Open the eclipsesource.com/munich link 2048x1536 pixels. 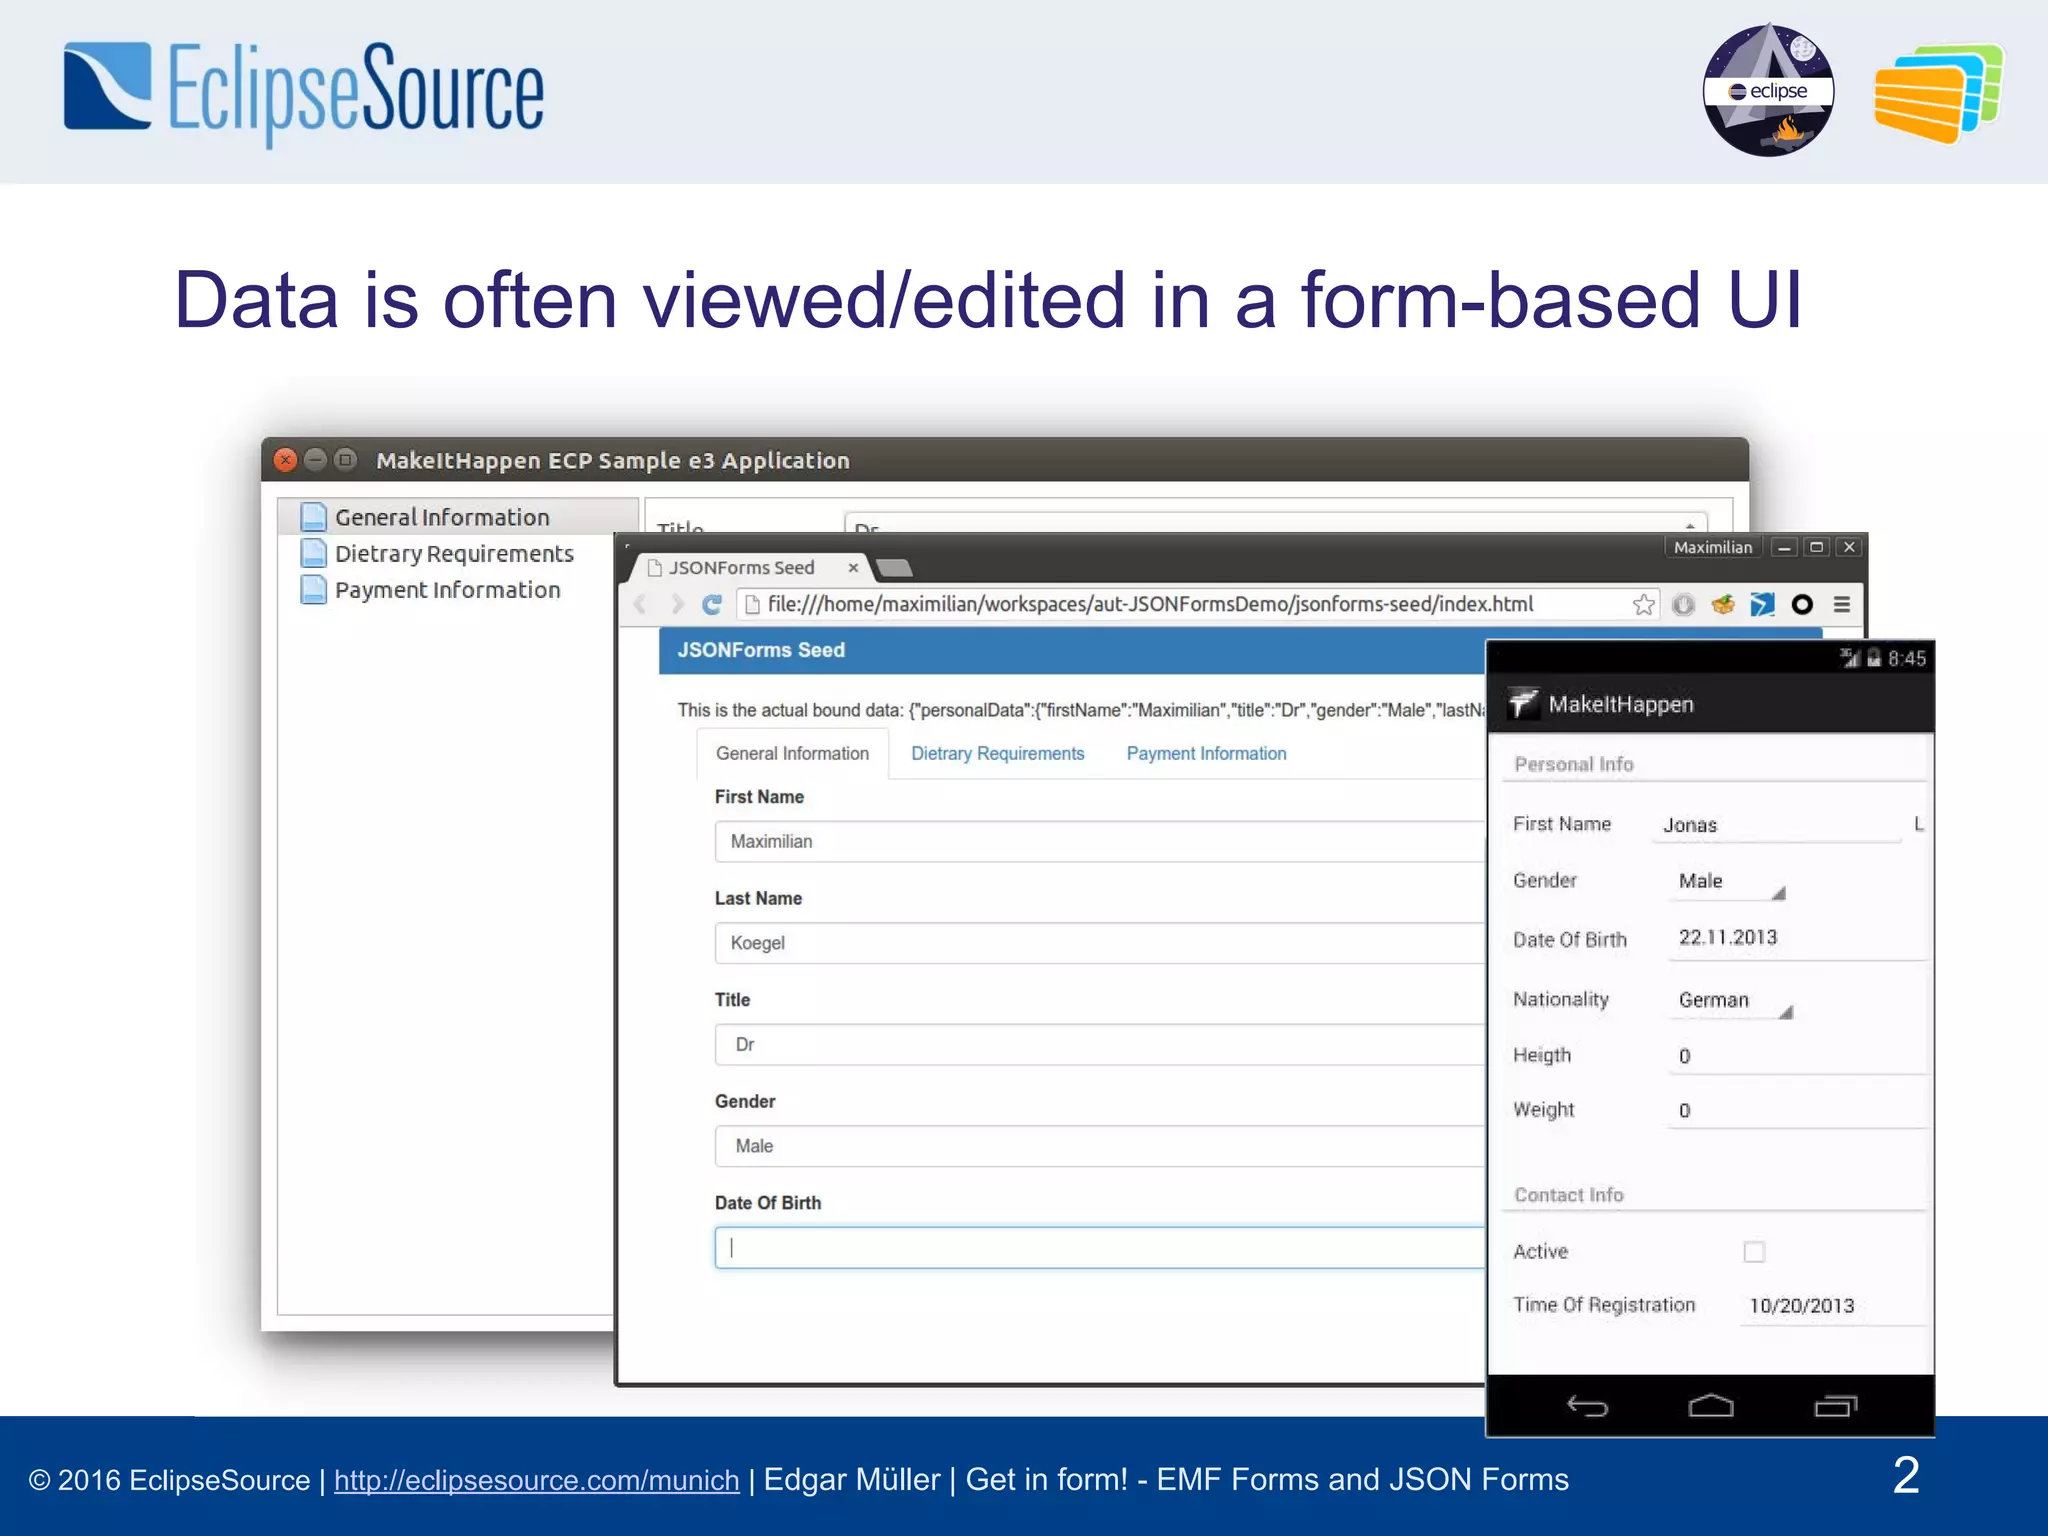(x=537, y=1480)
